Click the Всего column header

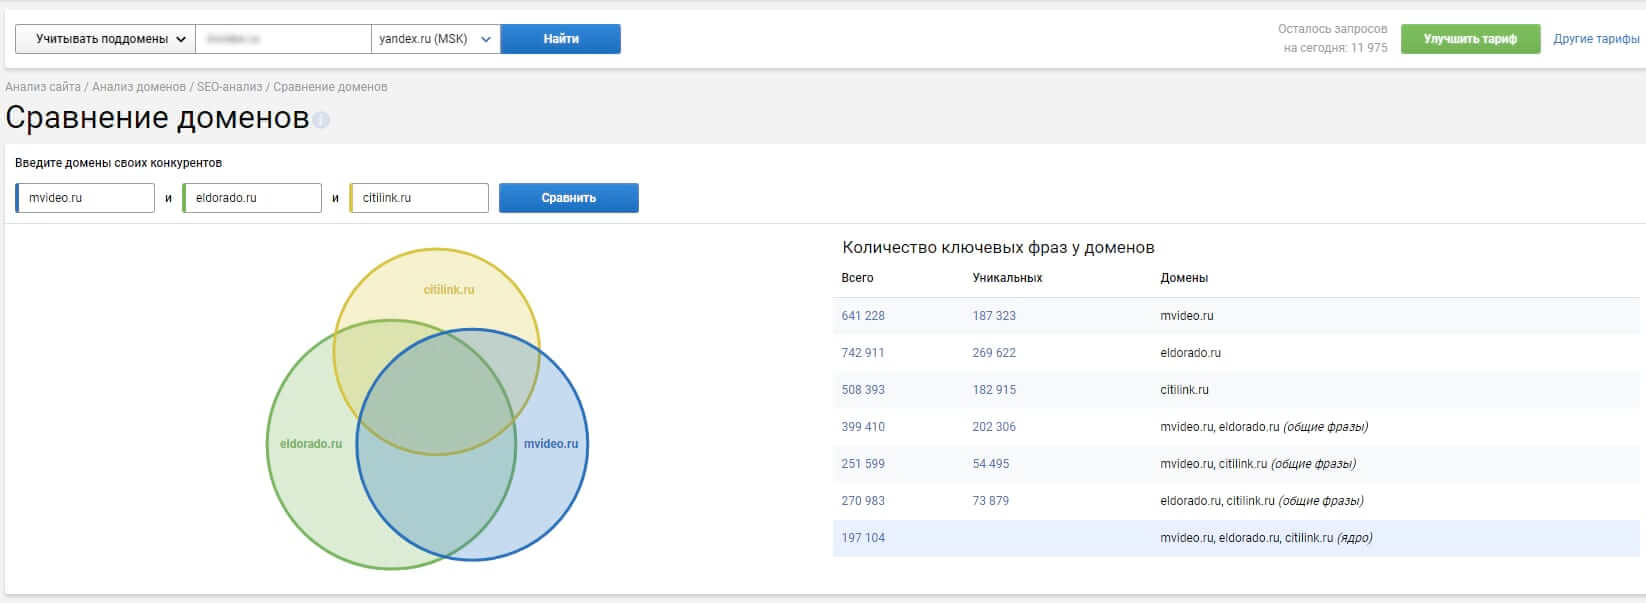(857, 278)
